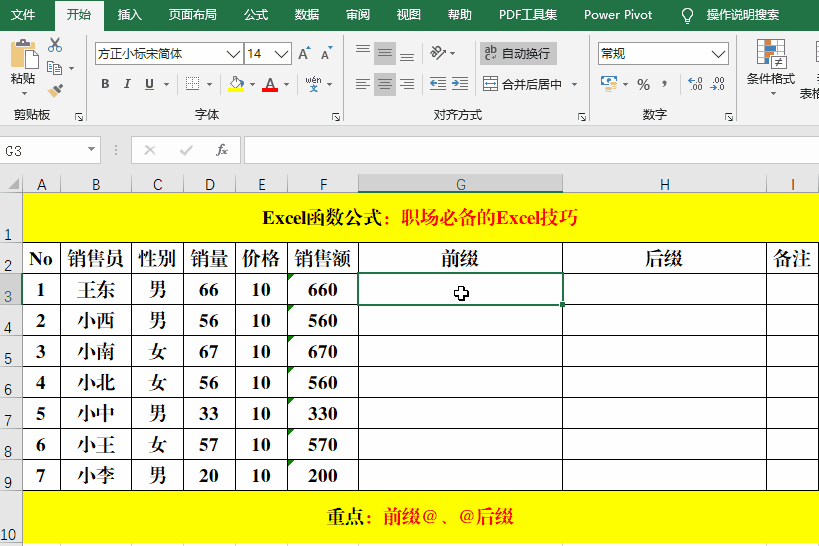The image size is (819, 546).
Task: Open the 常规 number format dropdown
Action: point(719,53)
